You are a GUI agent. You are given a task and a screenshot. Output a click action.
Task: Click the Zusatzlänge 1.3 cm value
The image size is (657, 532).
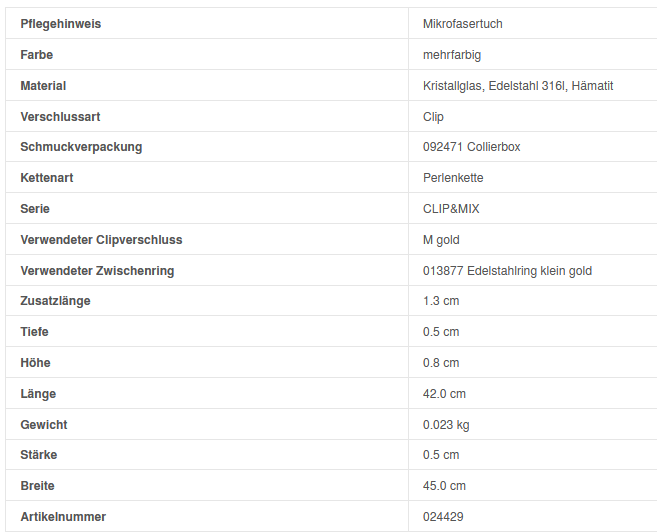click(441, 301)
